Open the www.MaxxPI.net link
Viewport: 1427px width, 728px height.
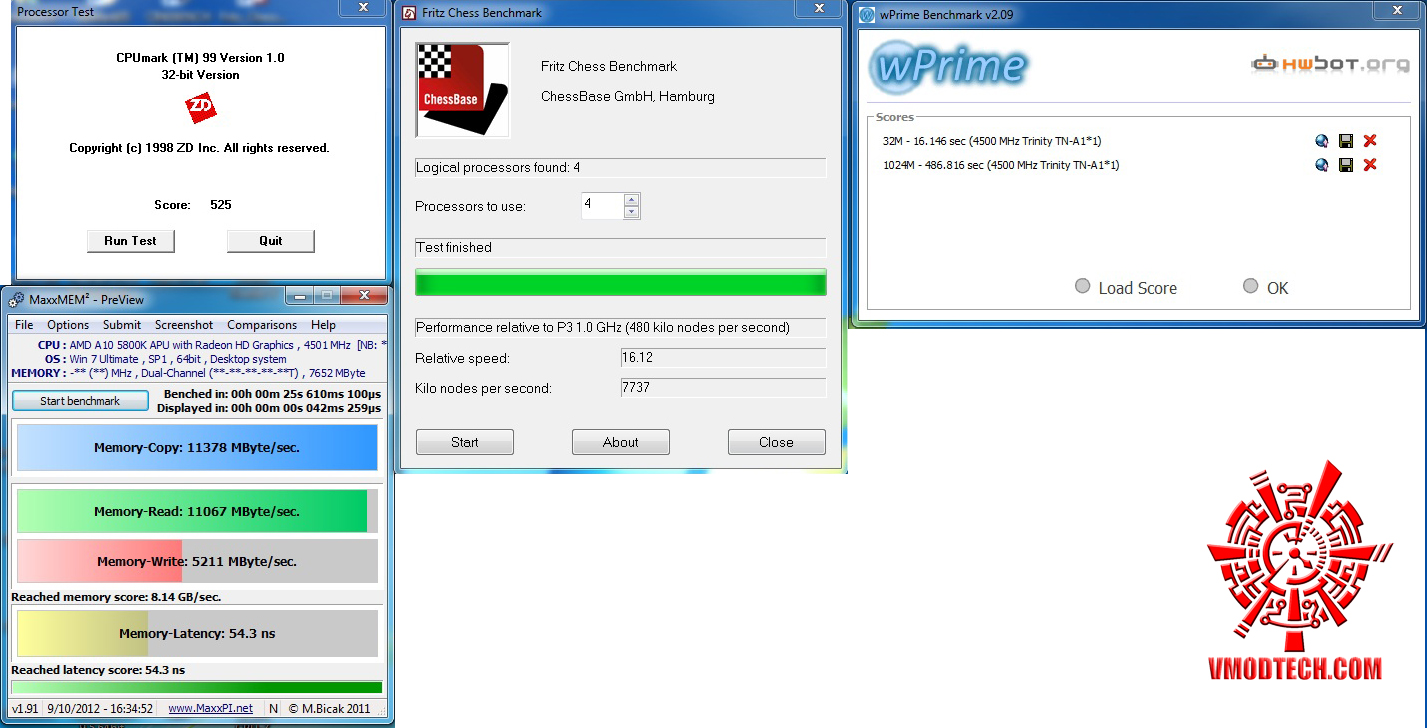(x=210, y=709)
